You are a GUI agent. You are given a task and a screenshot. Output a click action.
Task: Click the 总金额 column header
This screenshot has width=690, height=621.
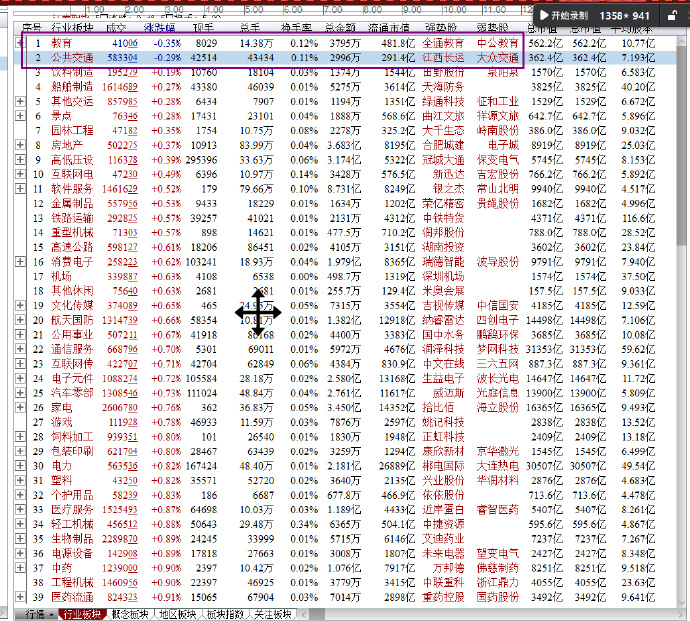pos(342,28)
